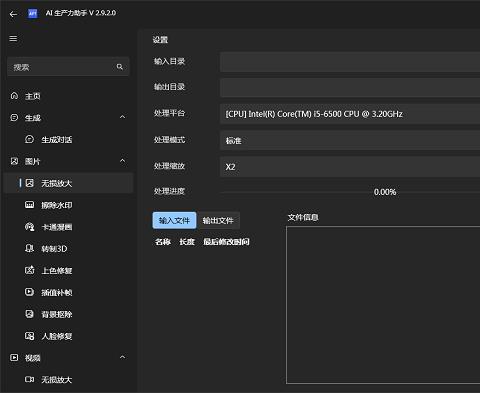The image size is (480, 393).
Task: Click the 0.00% progress value
Action: (385, 192)
